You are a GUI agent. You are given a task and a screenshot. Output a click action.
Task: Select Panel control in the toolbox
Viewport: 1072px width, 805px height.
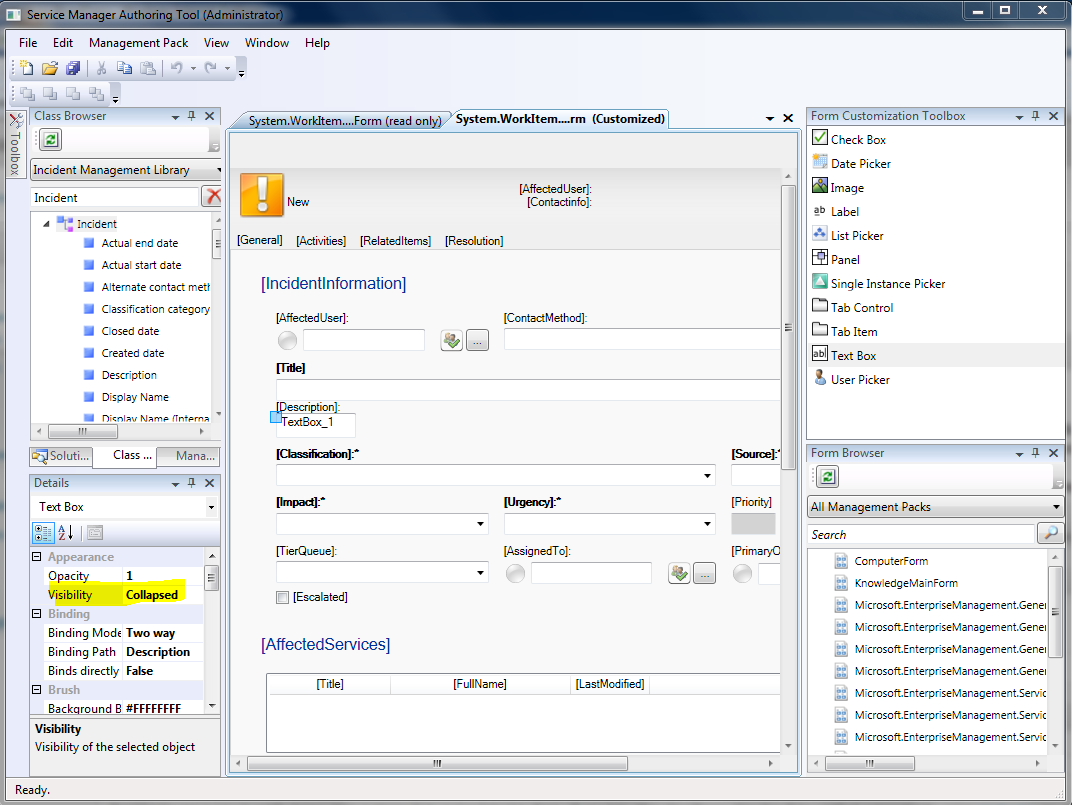tap(845, 259)
